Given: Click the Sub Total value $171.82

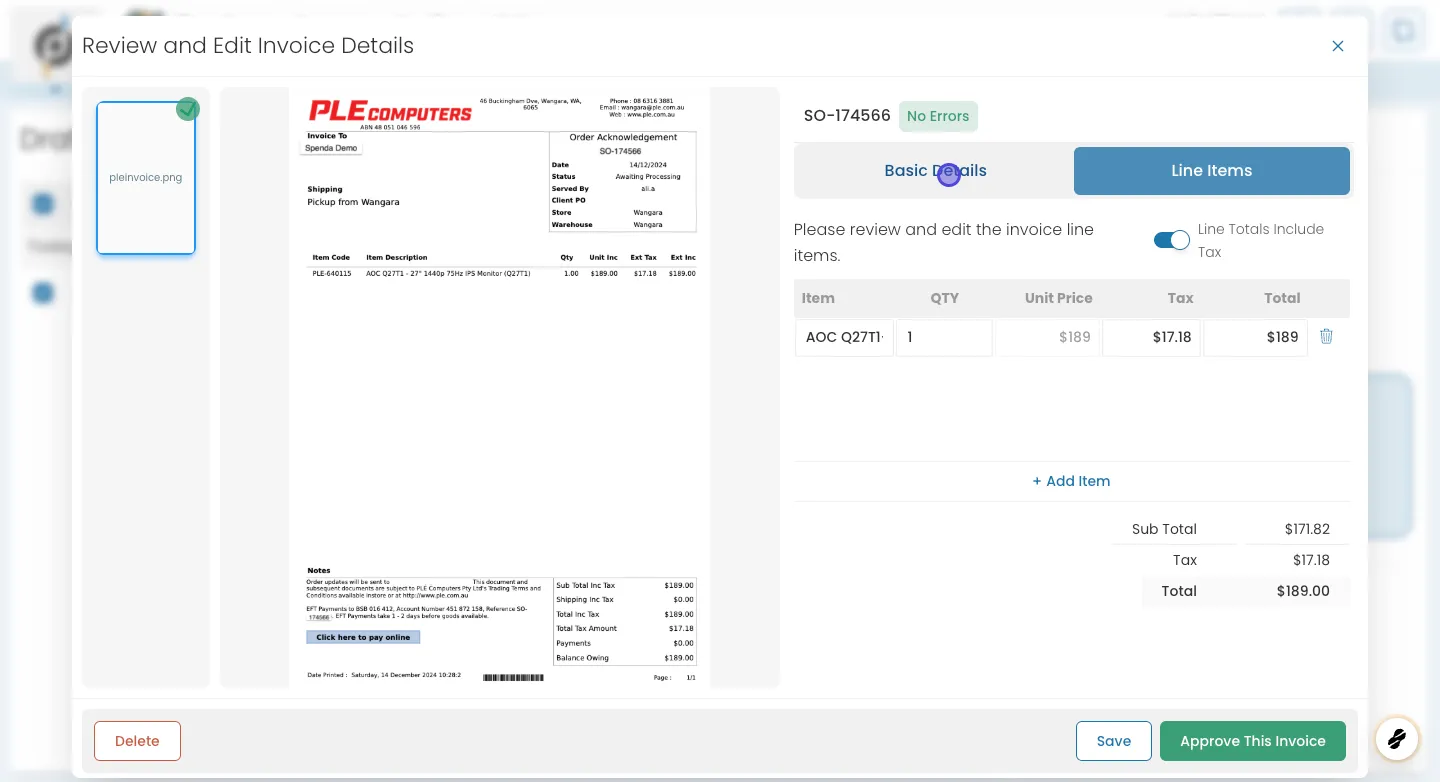Looking at the screenshot, I should click(1307, 529).
